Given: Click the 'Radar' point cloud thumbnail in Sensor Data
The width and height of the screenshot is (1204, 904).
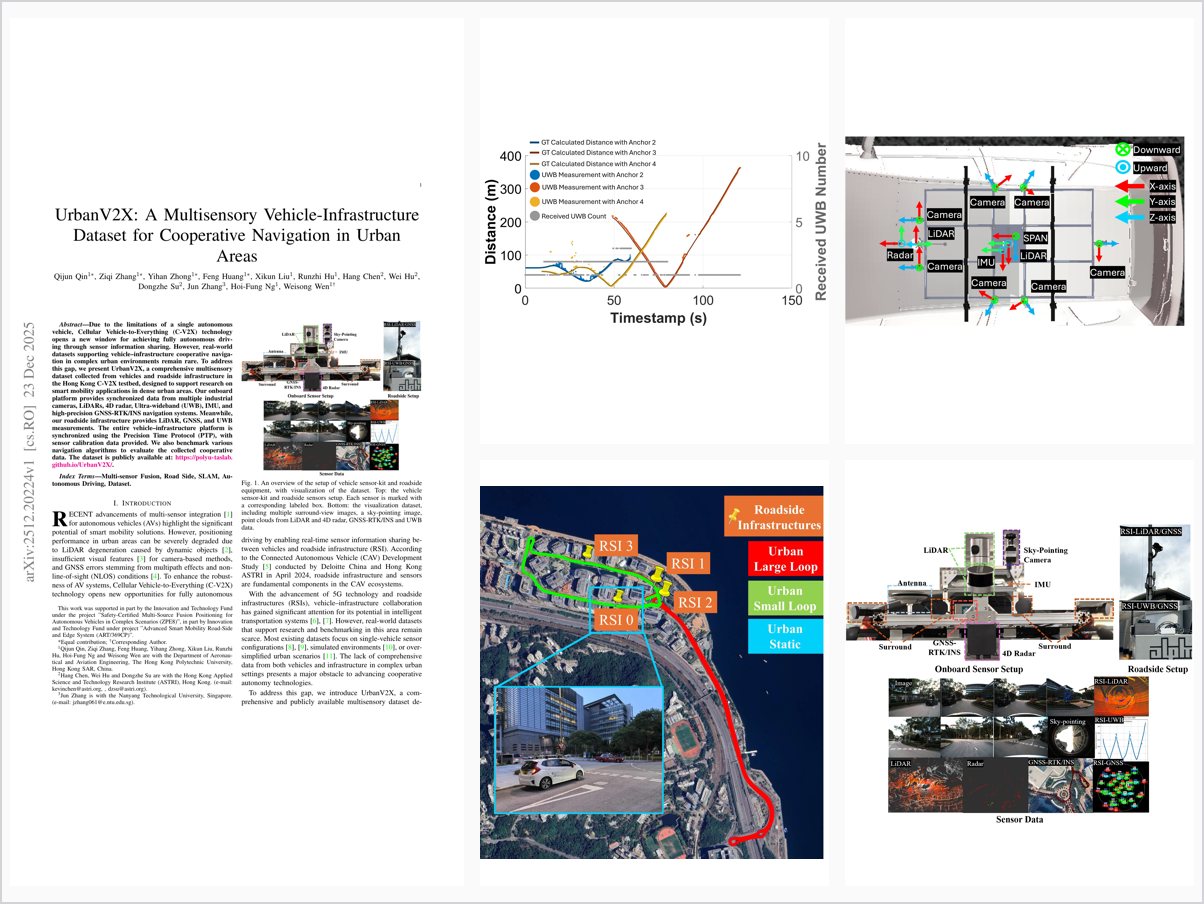Looking at the screenshot, I should click(x=996, y=785).
